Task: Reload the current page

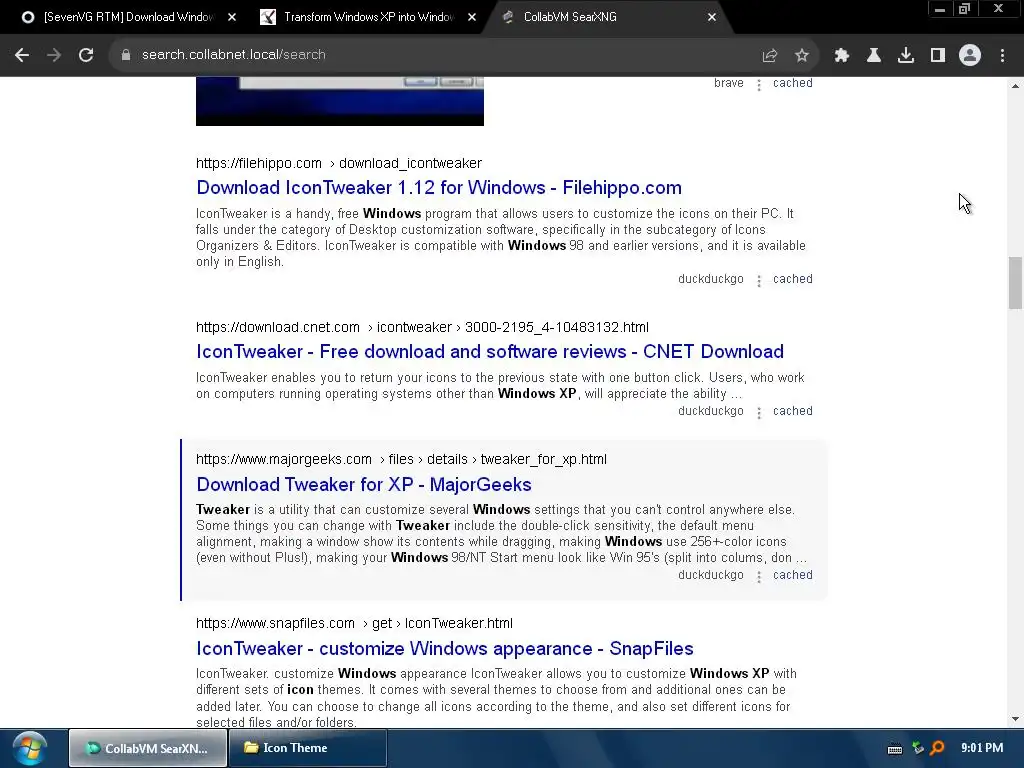Action: coord(86,55)
